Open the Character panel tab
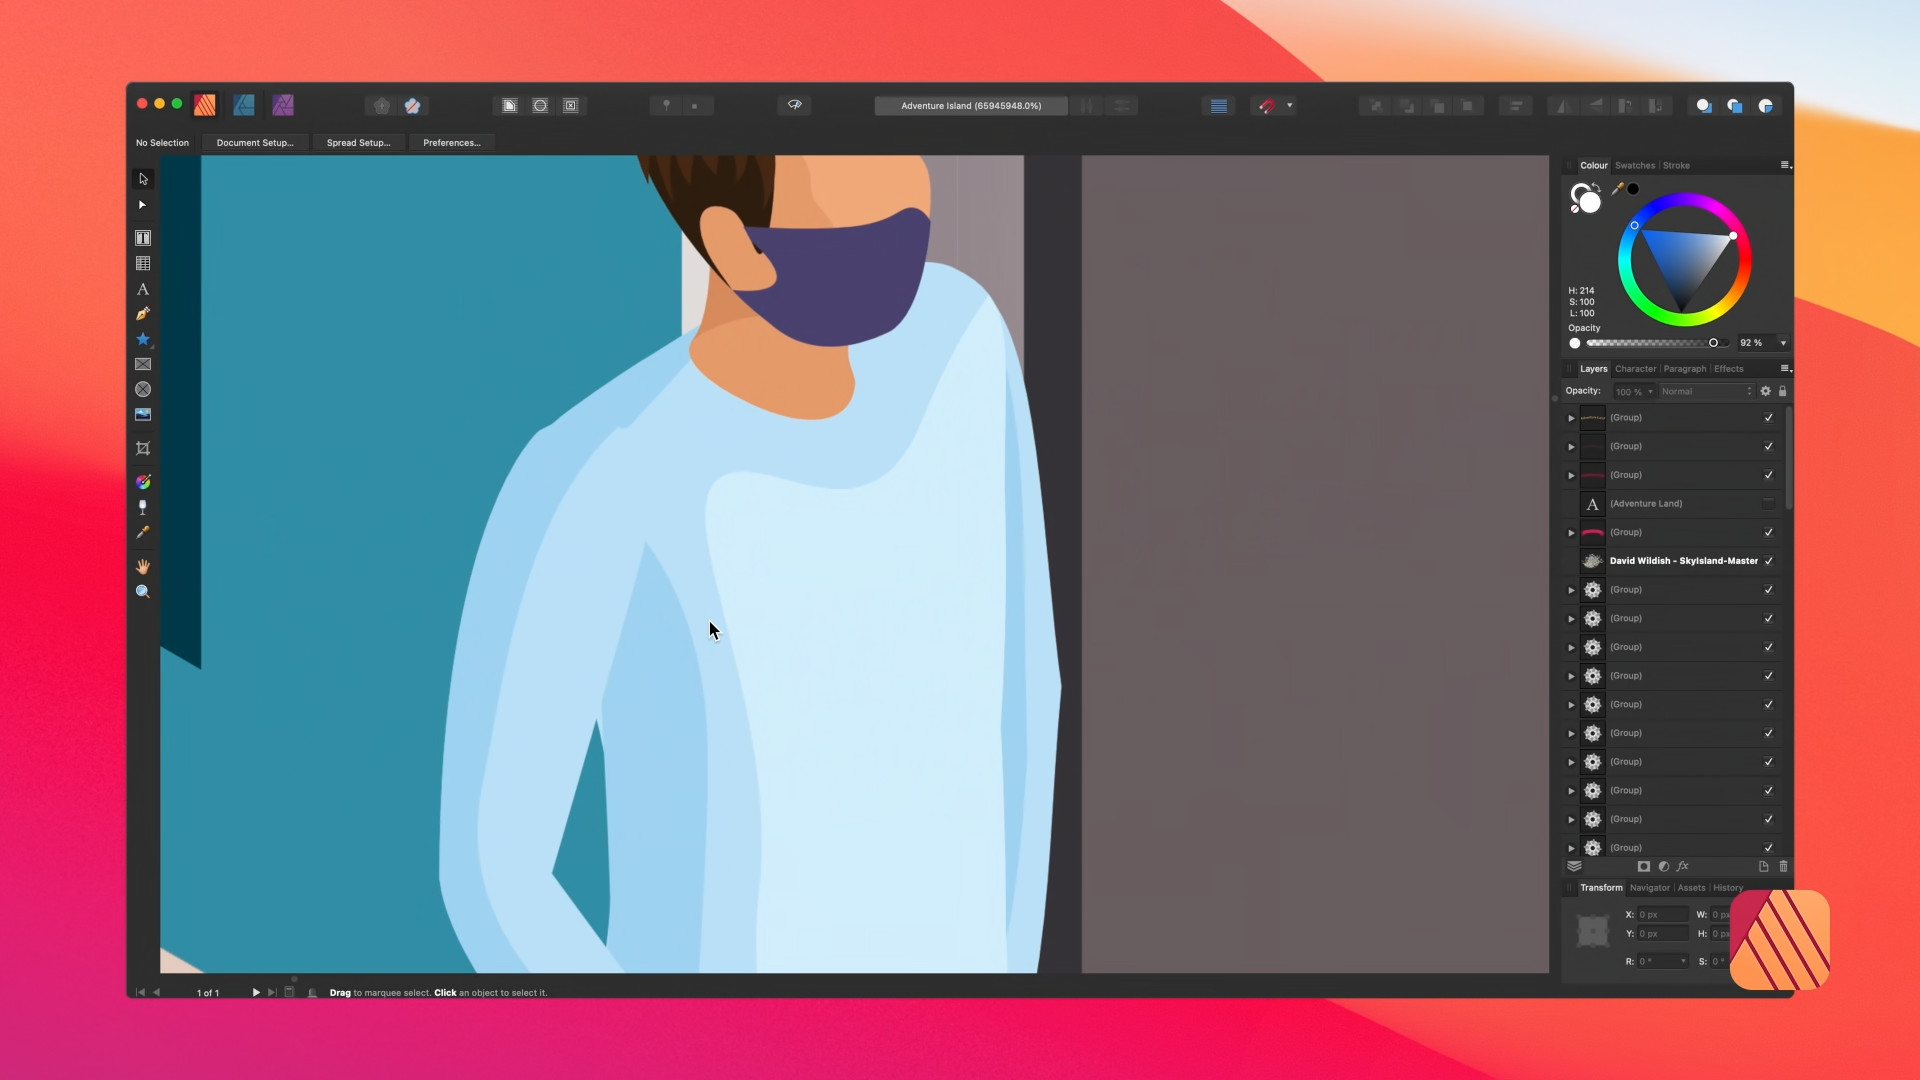Viewport: 1920px width, 1080px height. pos(1636,368)
